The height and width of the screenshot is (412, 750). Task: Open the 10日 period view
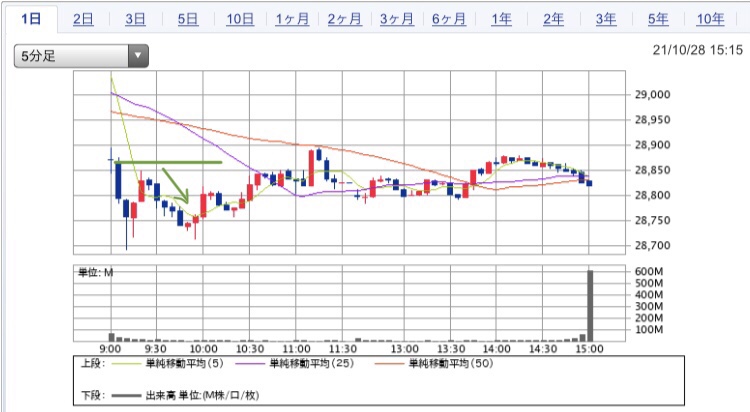coord(240,19)
